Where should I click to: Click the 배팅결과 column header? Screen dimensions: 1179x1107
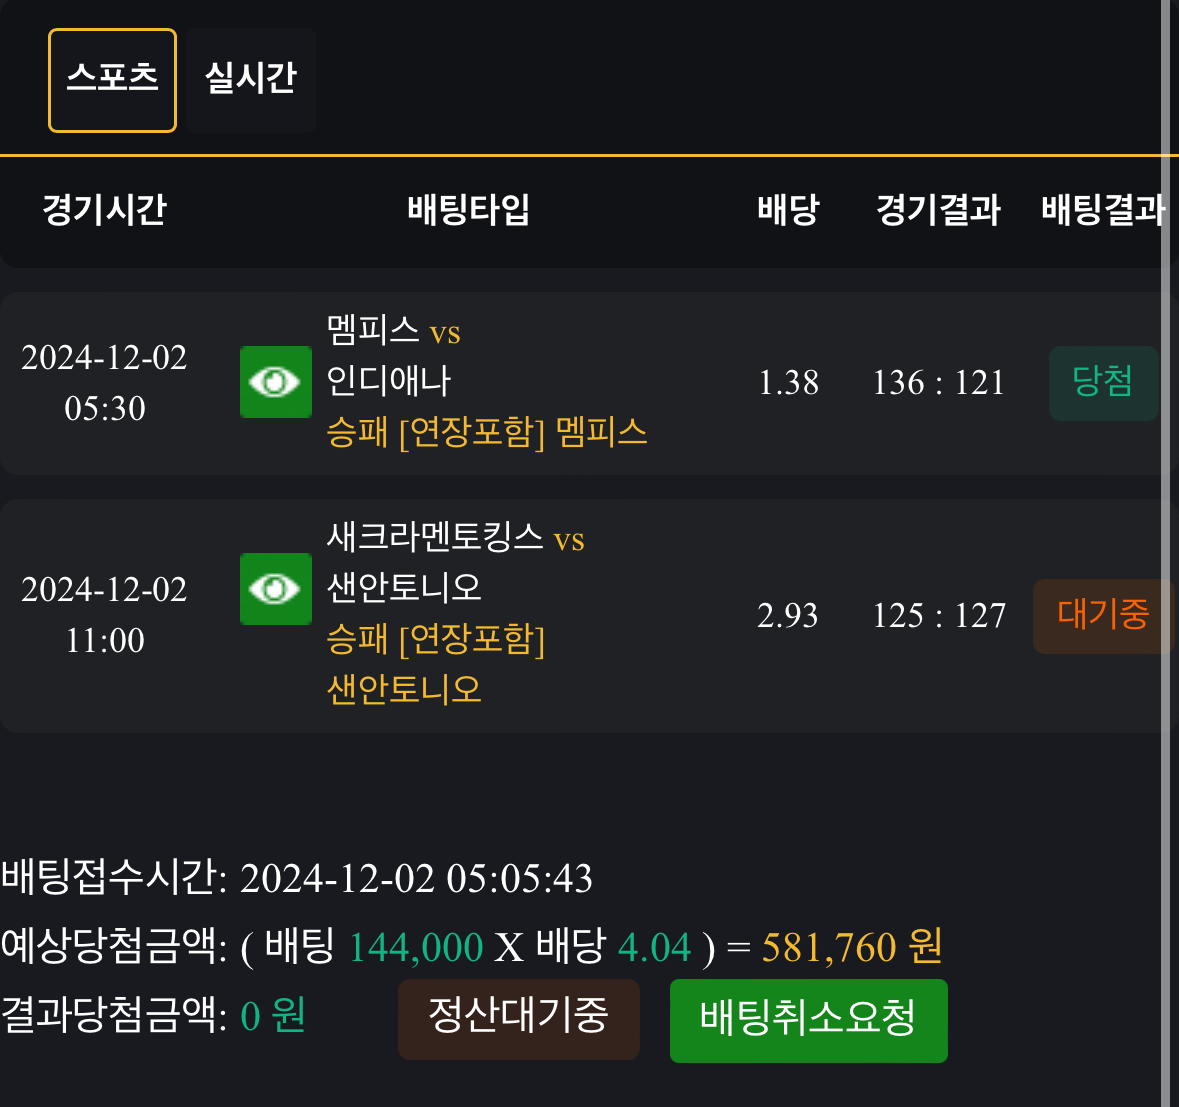1102,210
